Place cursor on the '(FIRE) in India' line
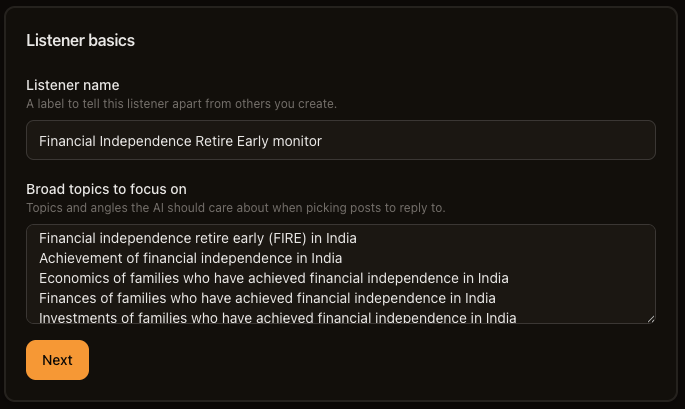The image size is (685, 409). pos(198,239)
